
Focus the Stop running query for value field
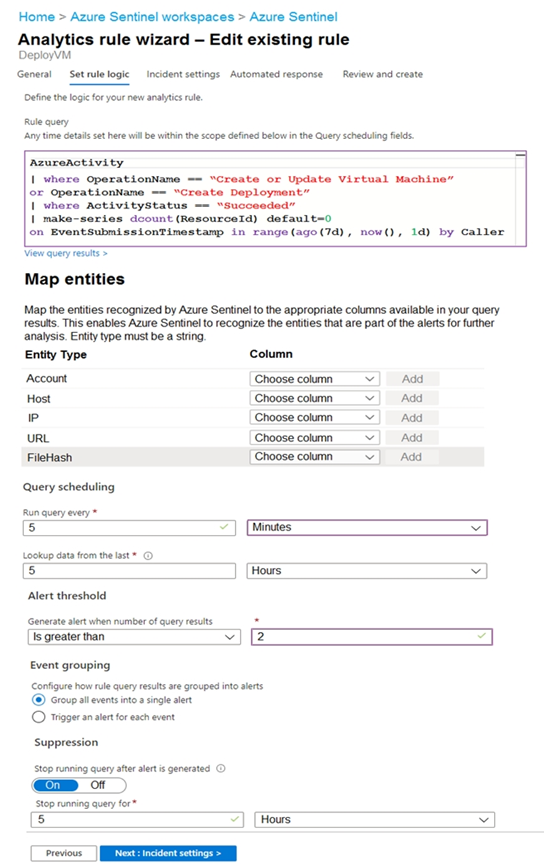(x=137, y=819)
